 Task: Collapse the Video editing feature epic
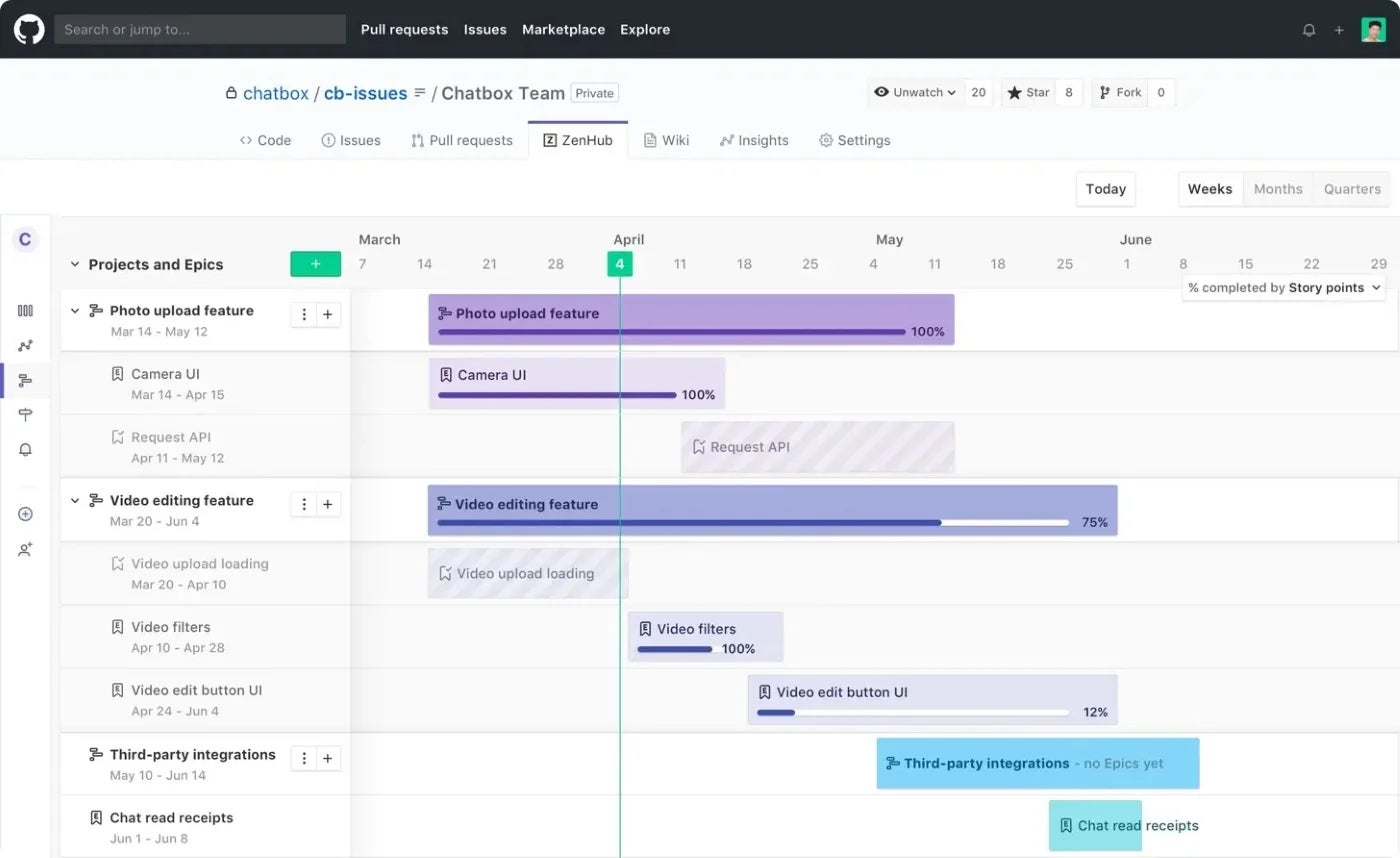[x=74, y=500]
